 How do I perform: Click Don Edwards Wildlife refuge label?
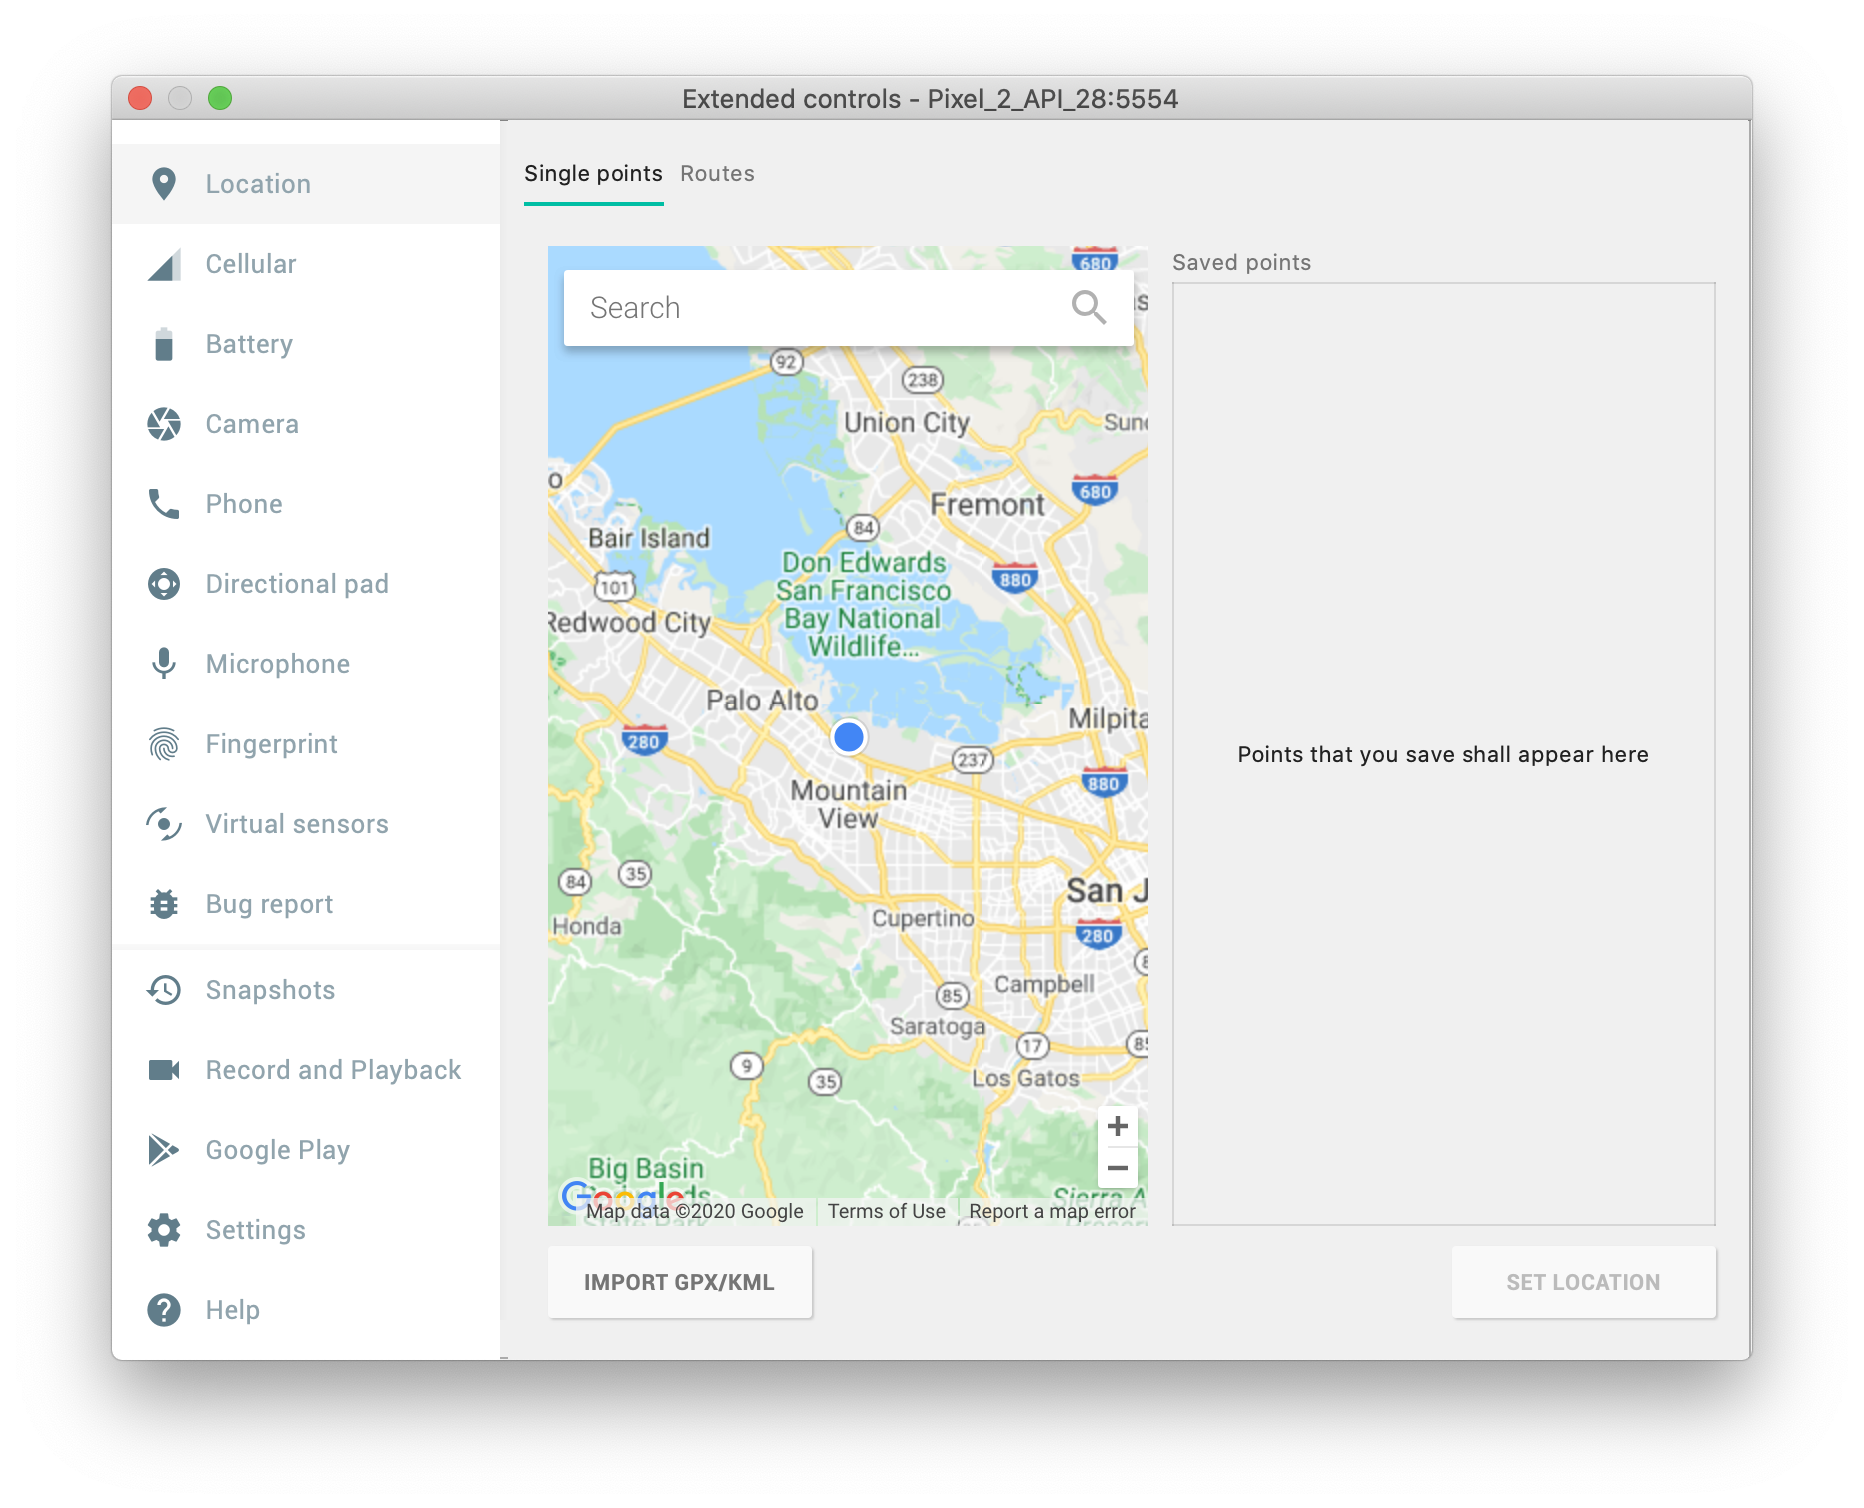tap(863, 604)
